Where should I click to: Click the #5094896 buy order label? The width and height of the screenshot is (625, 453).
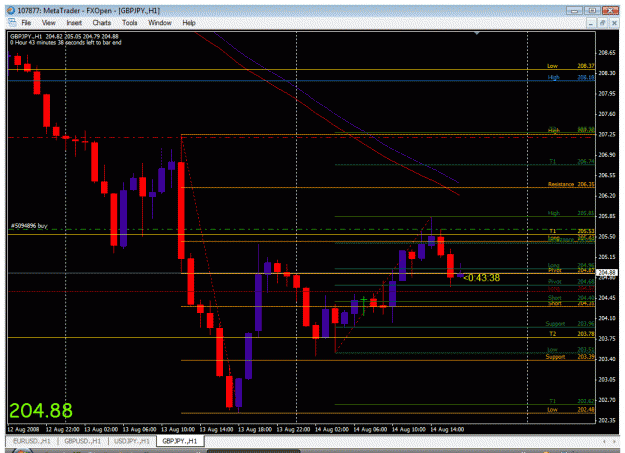pos(29,226)
